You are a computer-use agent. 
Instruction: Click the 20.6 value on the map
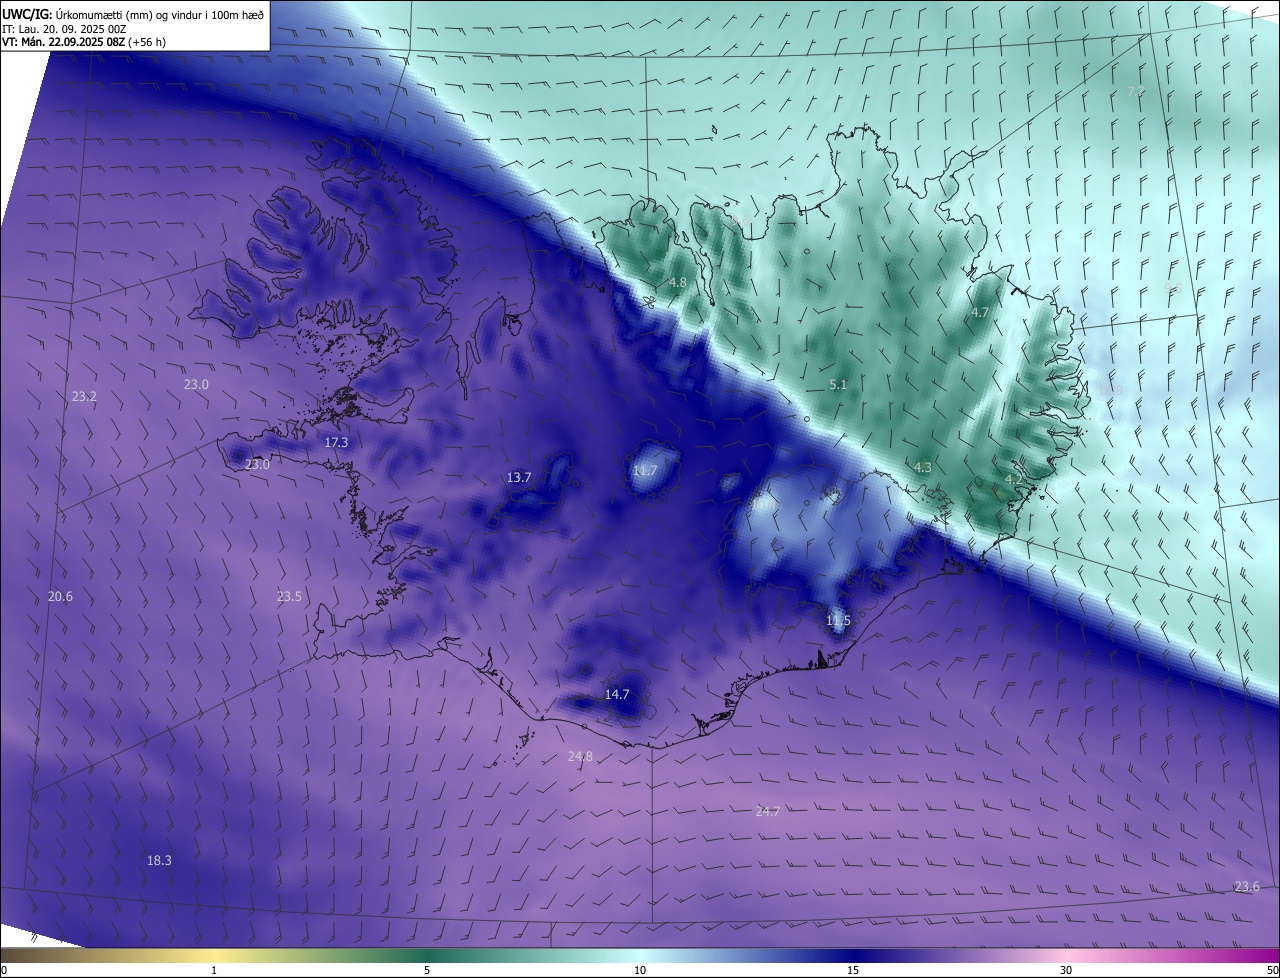[60, 596]
